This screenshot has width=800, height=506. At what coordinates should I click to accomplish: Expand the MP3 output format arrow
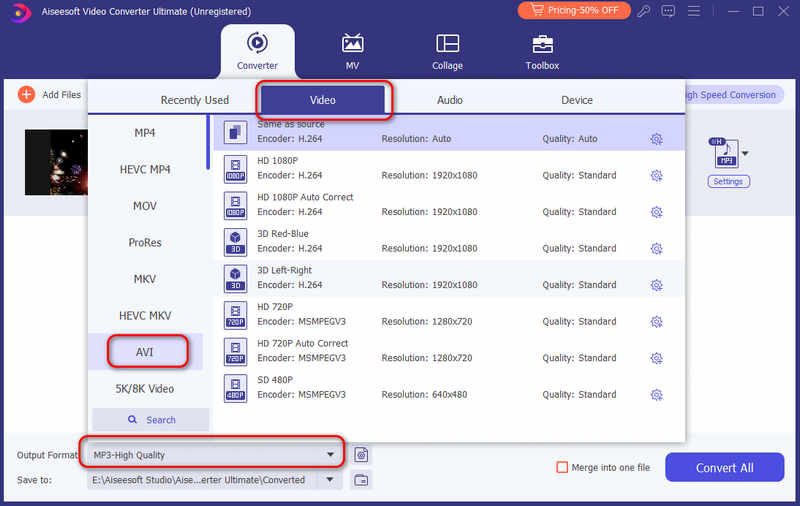tap(745, 154)
